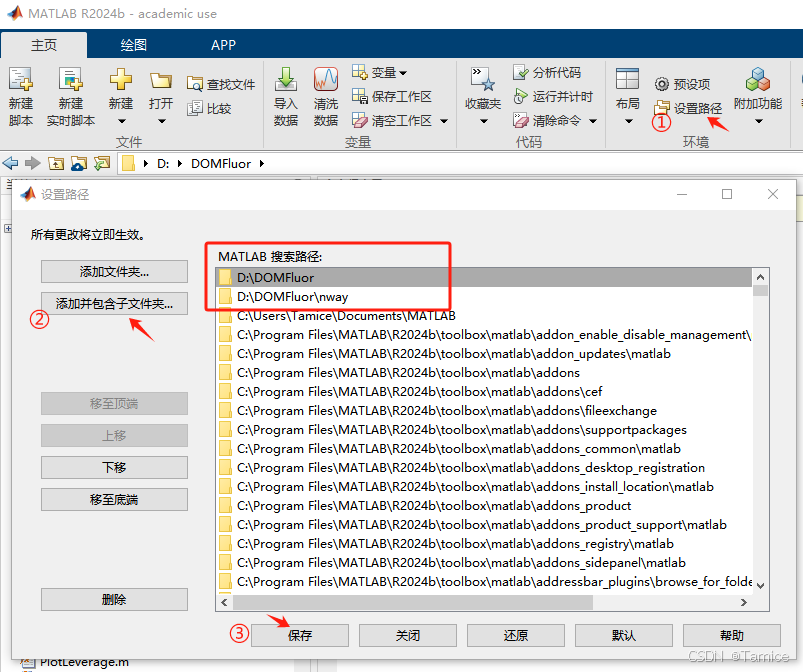Click the 新建实时脚本 (New Live Script) icon
803x672 pixels.
point(71,80)
